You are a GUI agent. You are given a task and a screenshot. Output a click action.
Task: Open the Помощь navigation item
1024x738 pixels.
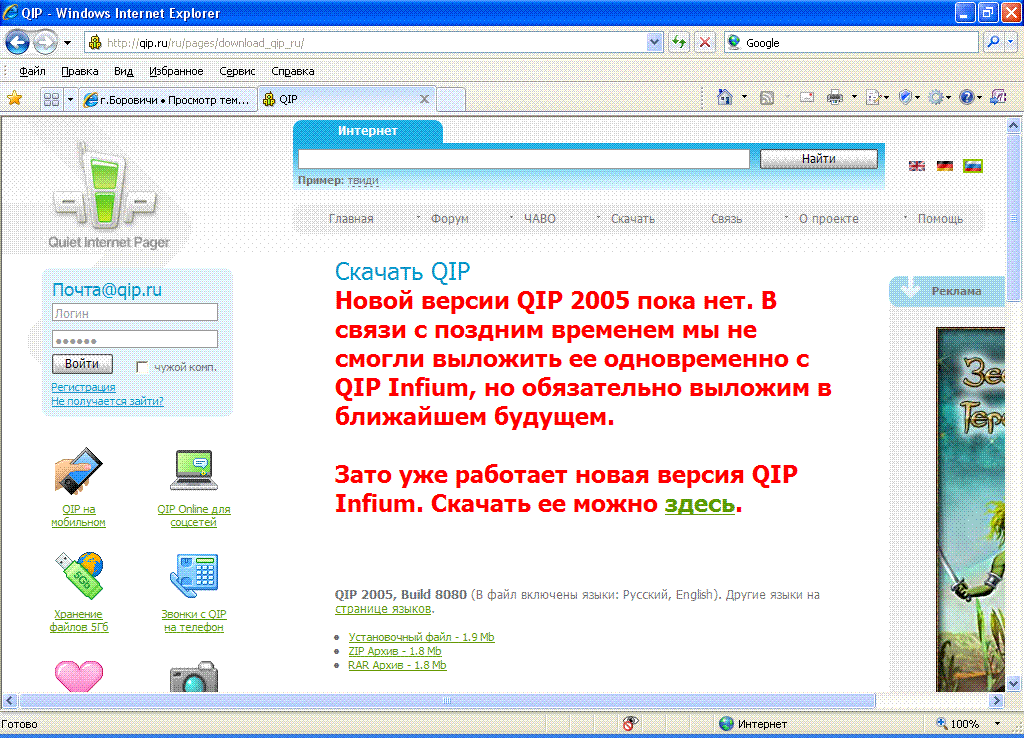click(940, 219)
